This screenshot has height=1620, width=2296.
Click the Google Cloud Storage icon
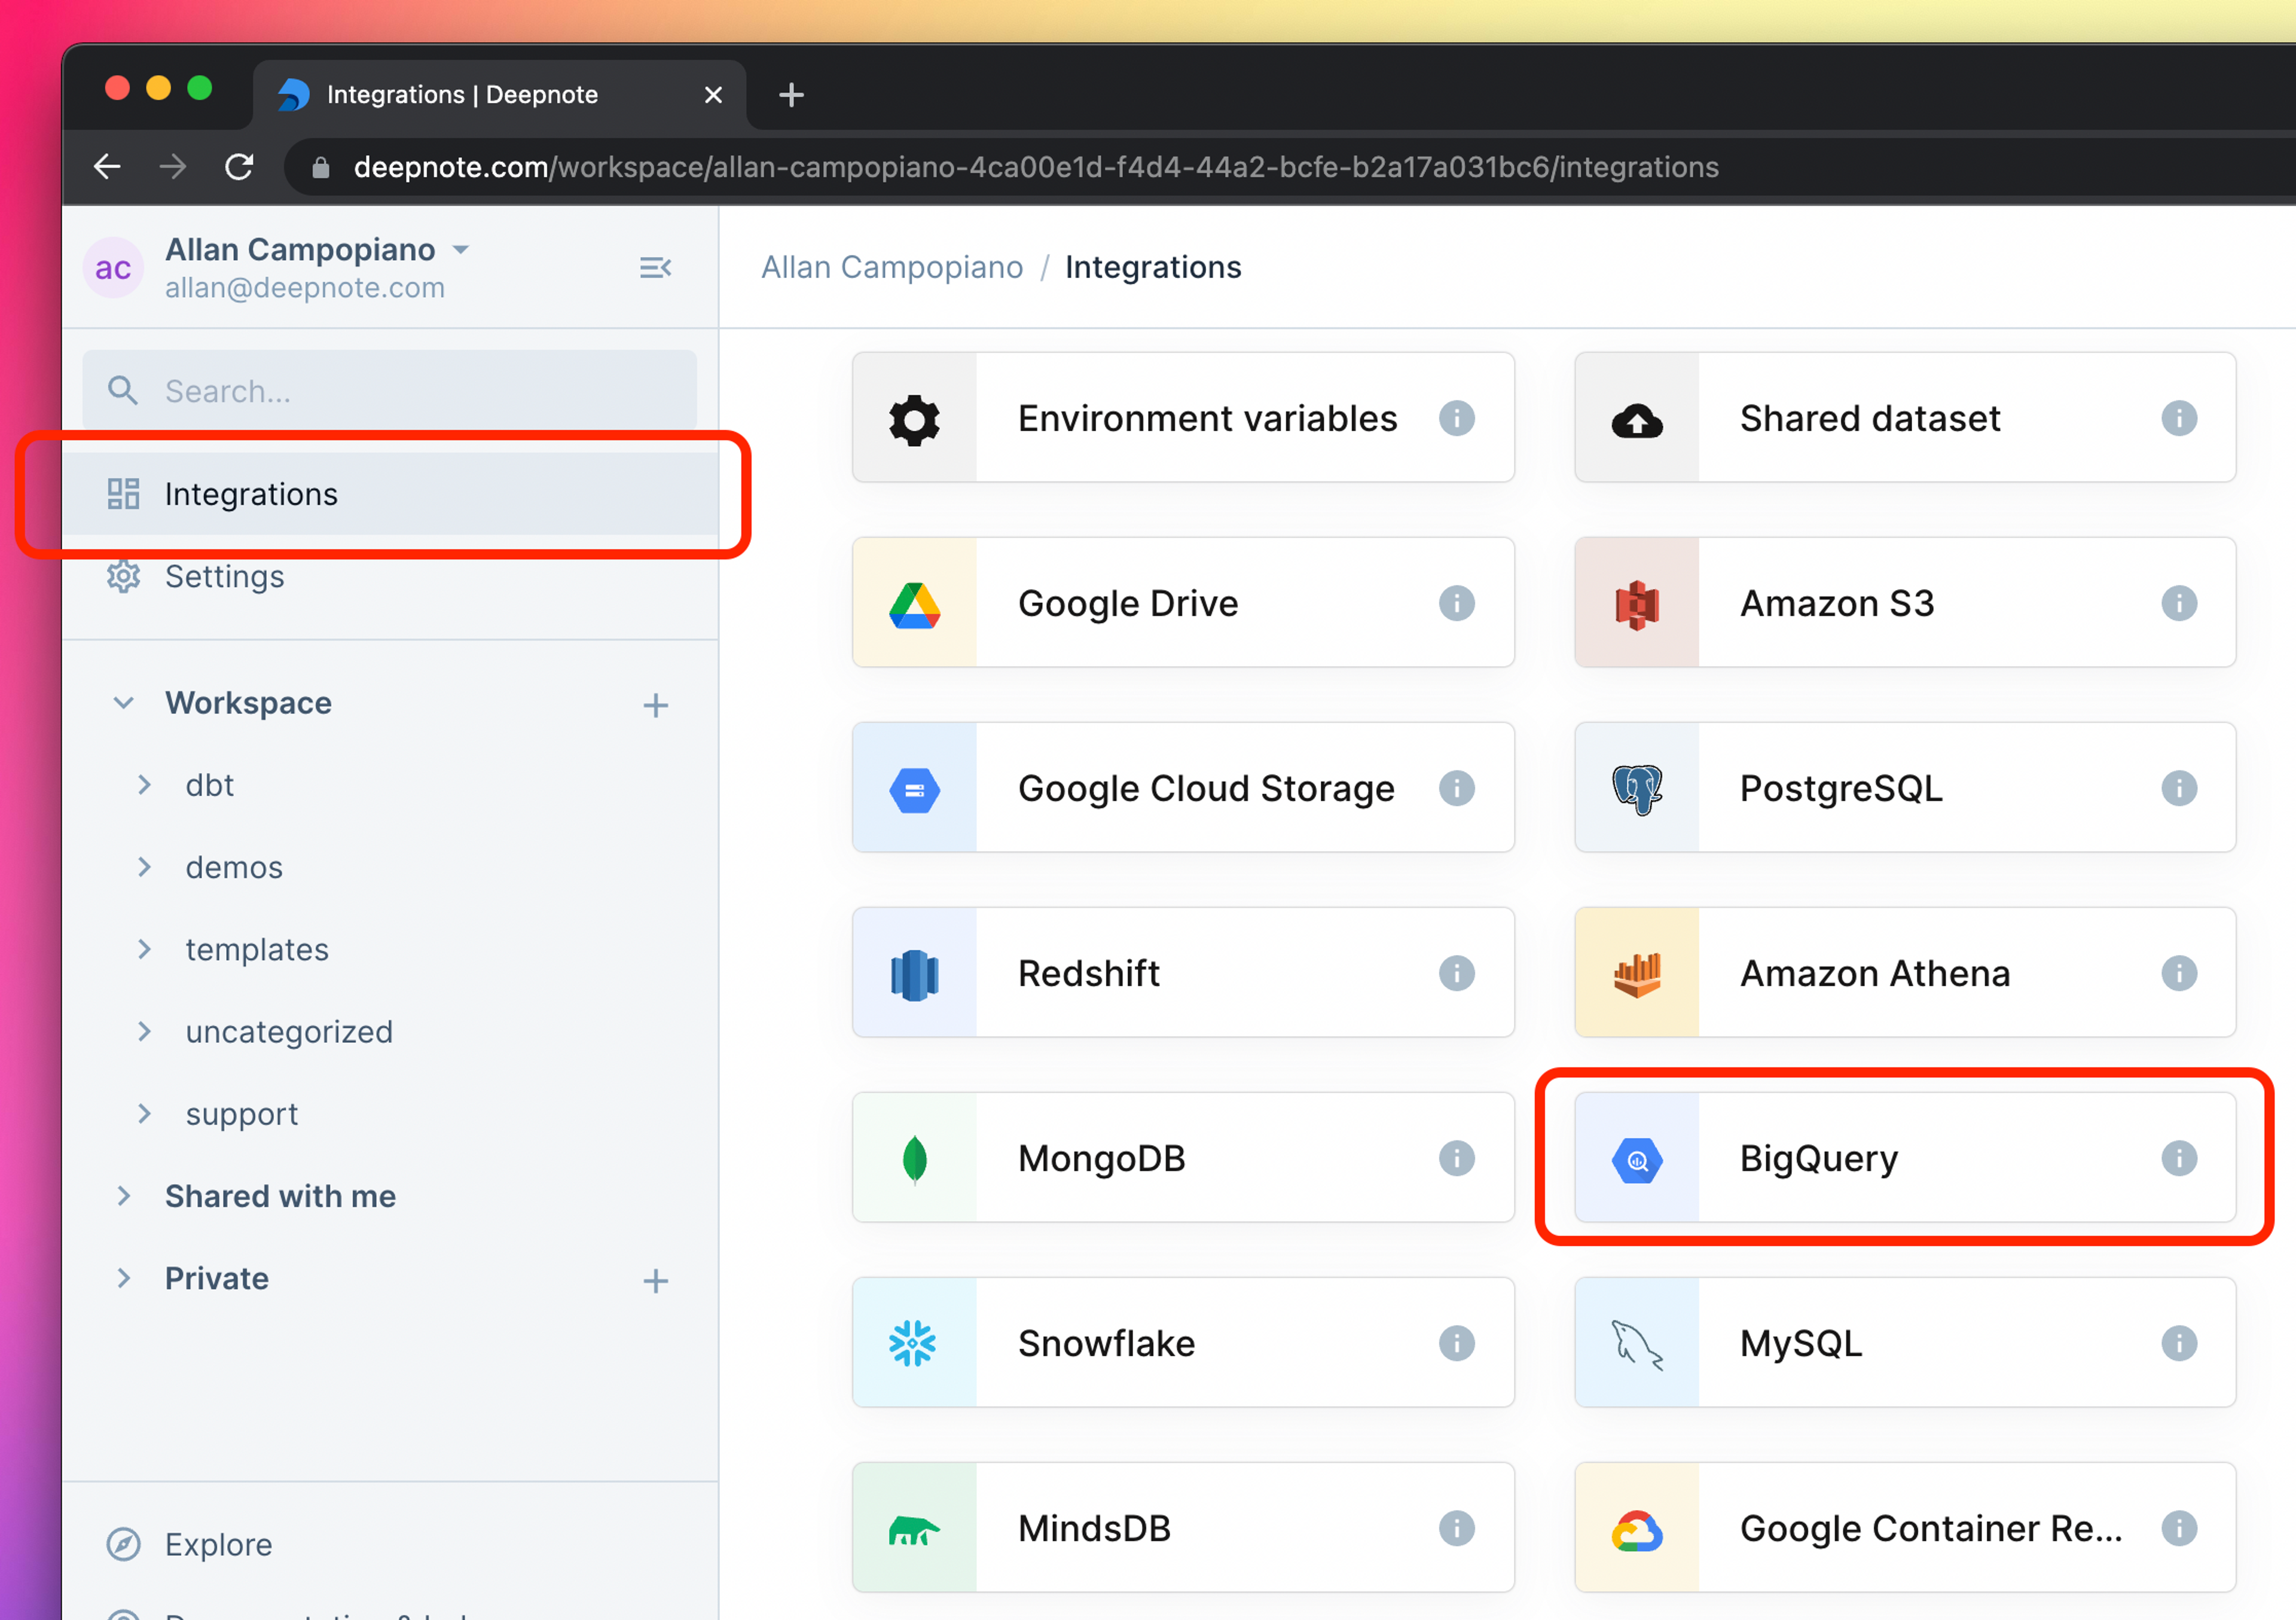914,790
